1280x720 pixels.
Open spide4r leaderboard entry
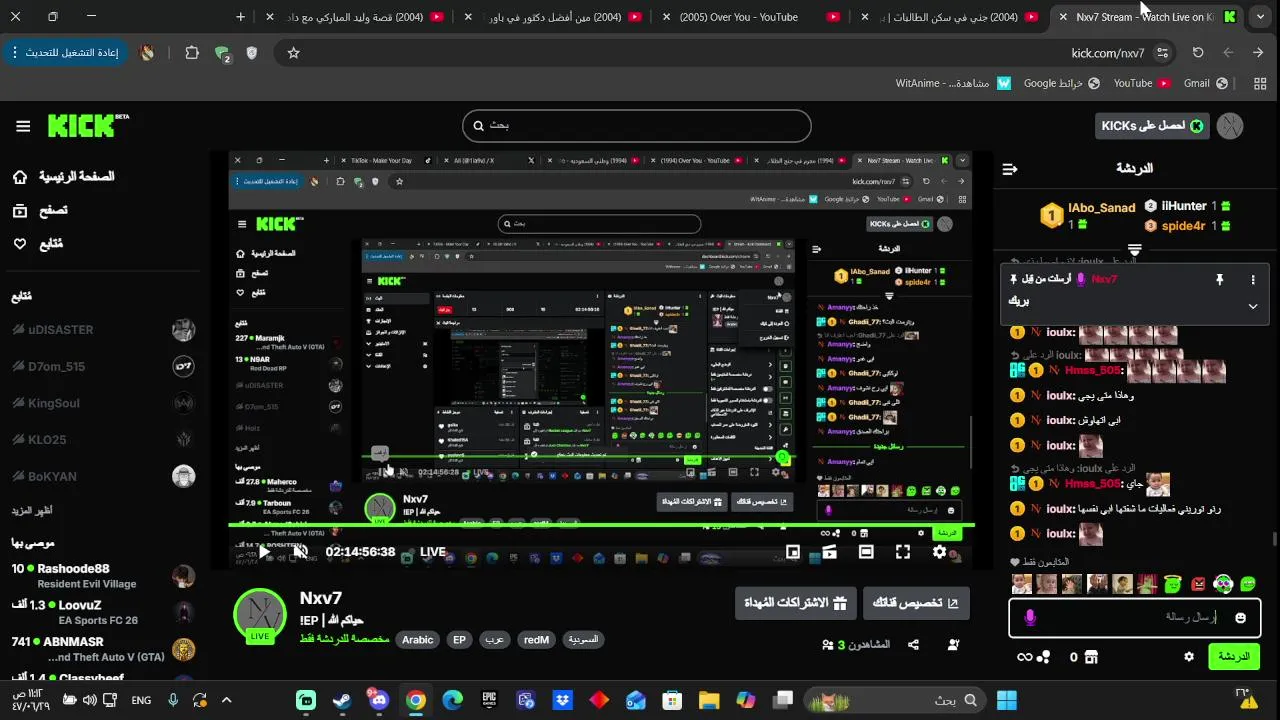[x=1187, y=226]
